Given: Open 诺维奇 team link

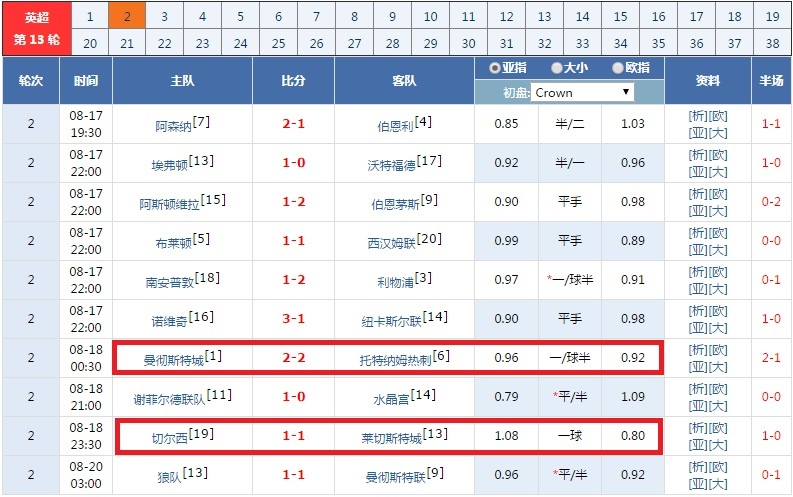Looking at the screenshot, I should [169, 321].
